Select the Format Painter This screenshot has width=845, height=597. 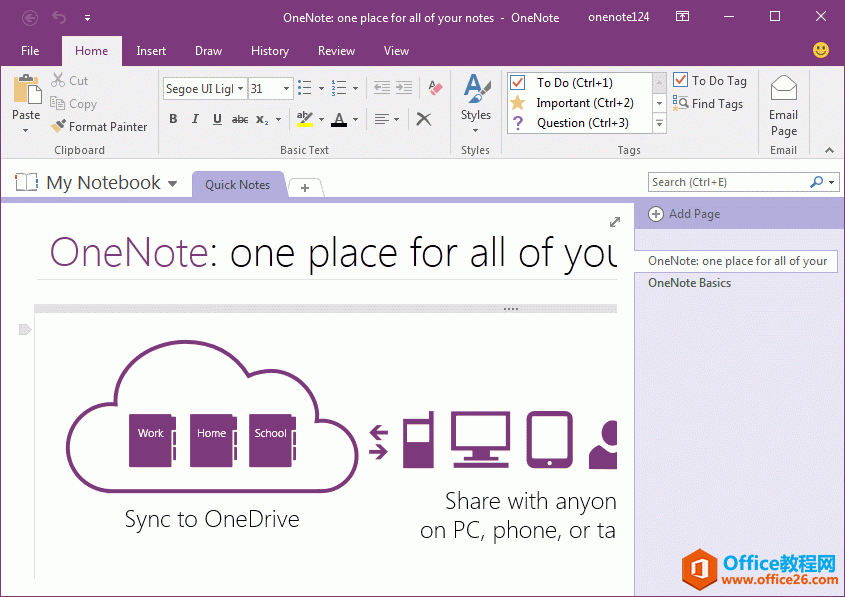click(99, 126)
